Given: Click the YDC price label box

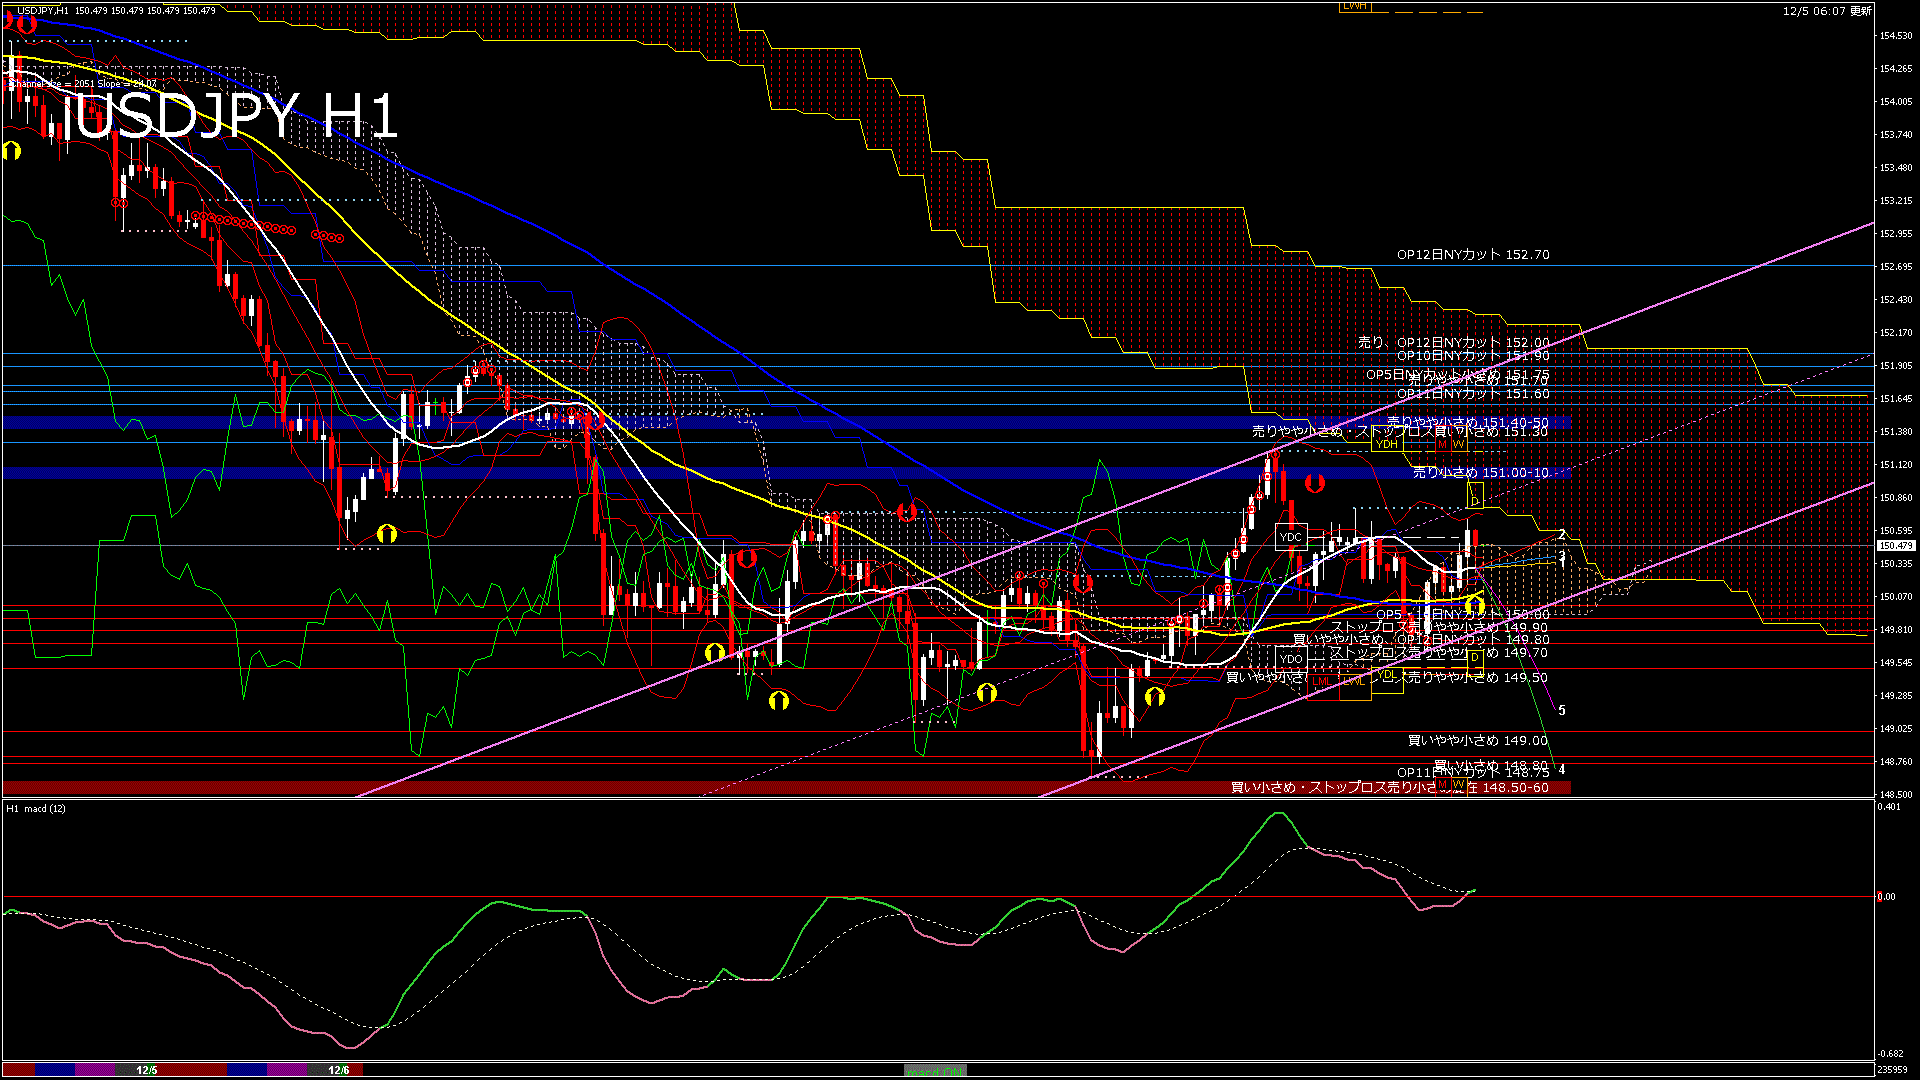Looking at the screenshot, I should 1291,537.
